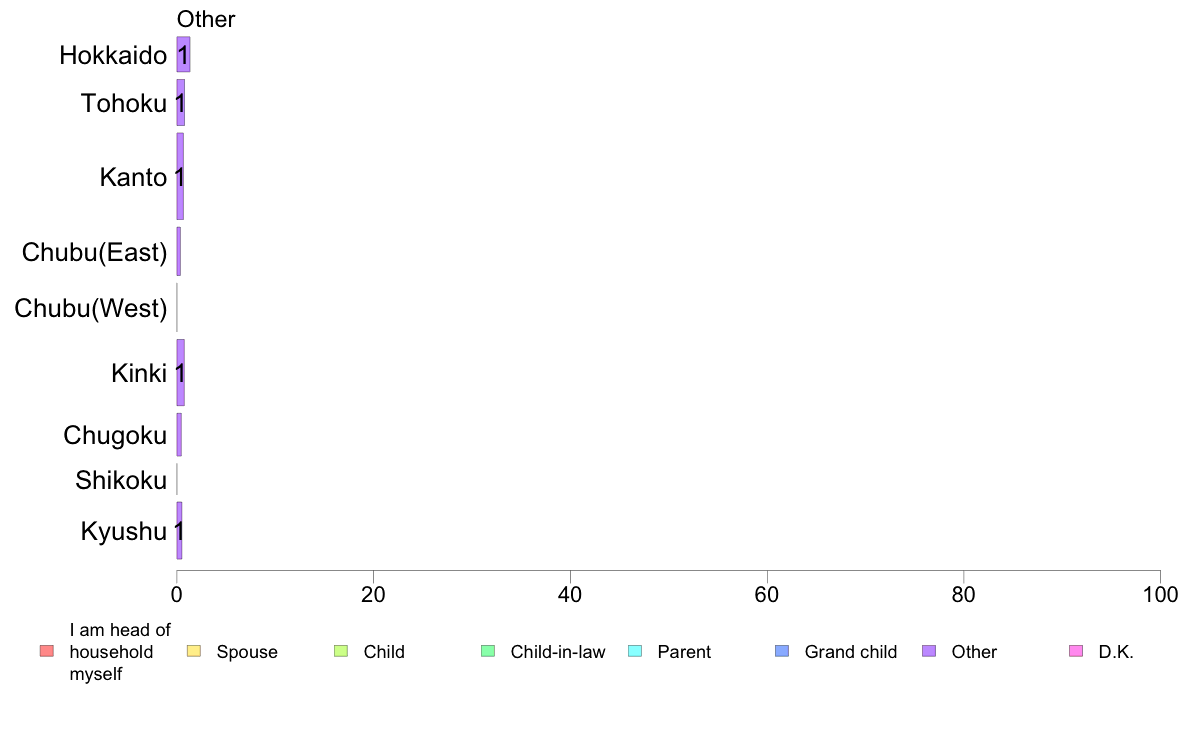Image resolution: width=1188 pixels, height=736 pixels.
Task: Click the Kyushu bar
Action: 179,531
